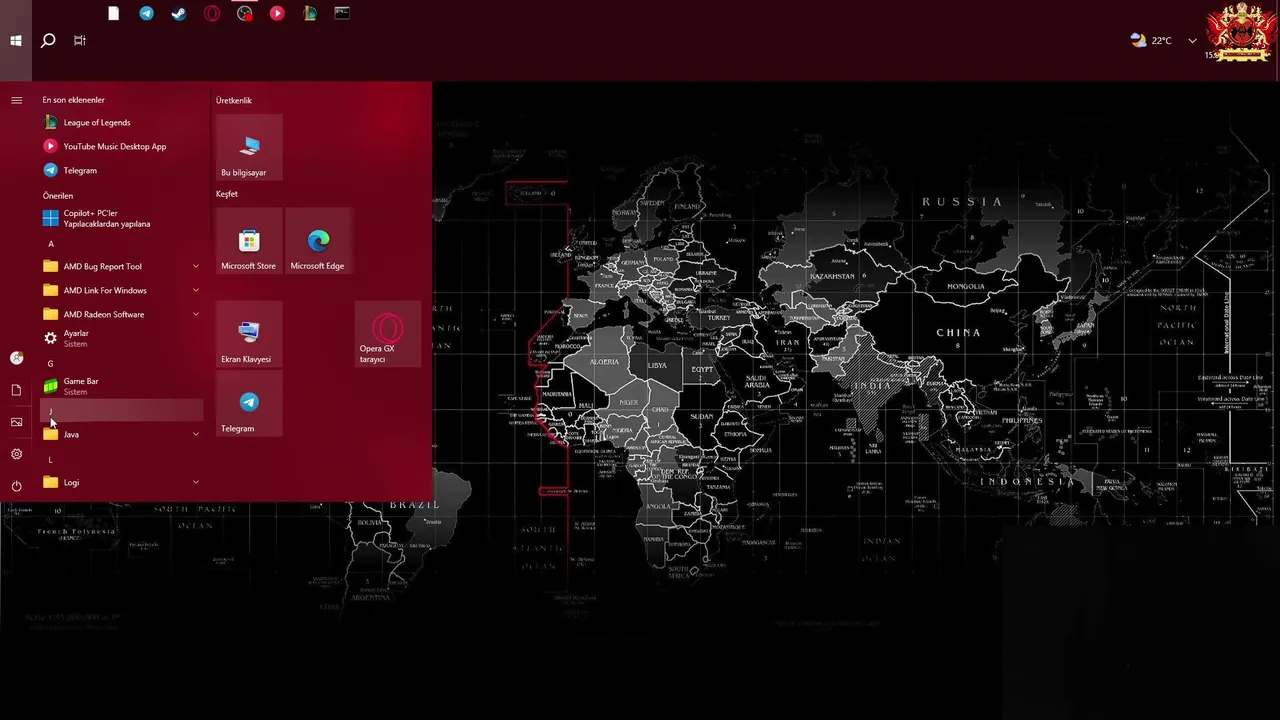Open League of Legends in recently added

[122, 122]
